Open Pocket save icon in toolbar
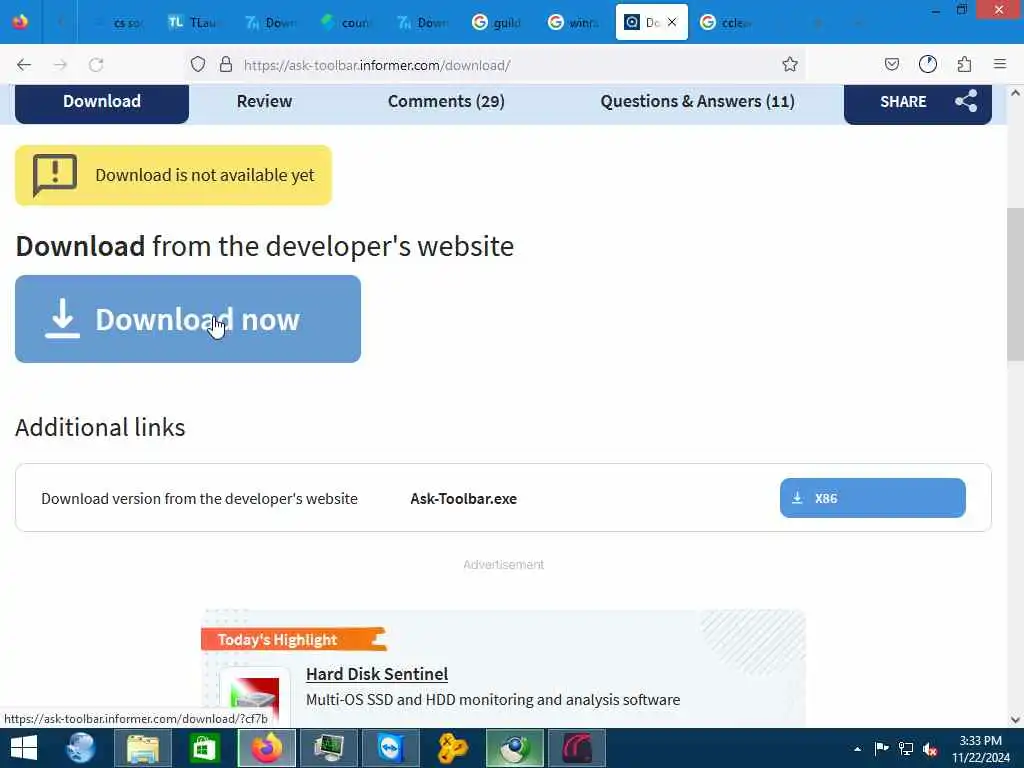This screenshot has height=768, width=1024. 892,65
